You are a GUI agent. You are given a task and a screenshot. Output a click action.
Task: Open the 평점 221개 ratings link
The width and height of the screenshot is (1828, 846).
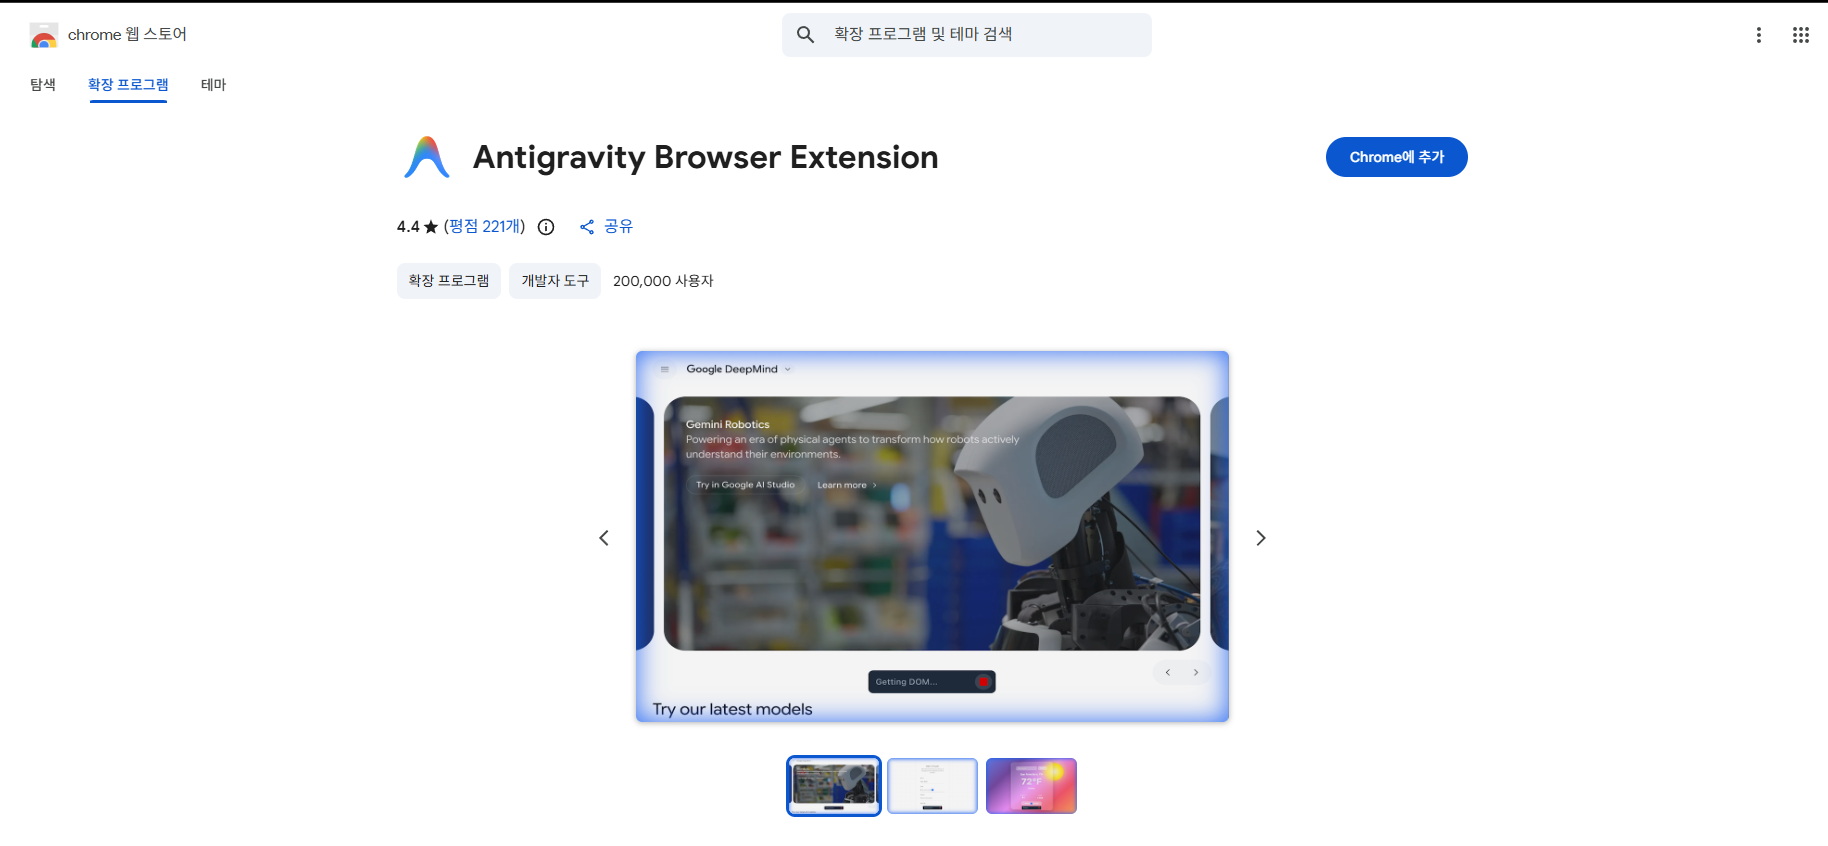[x=485, y=227]
